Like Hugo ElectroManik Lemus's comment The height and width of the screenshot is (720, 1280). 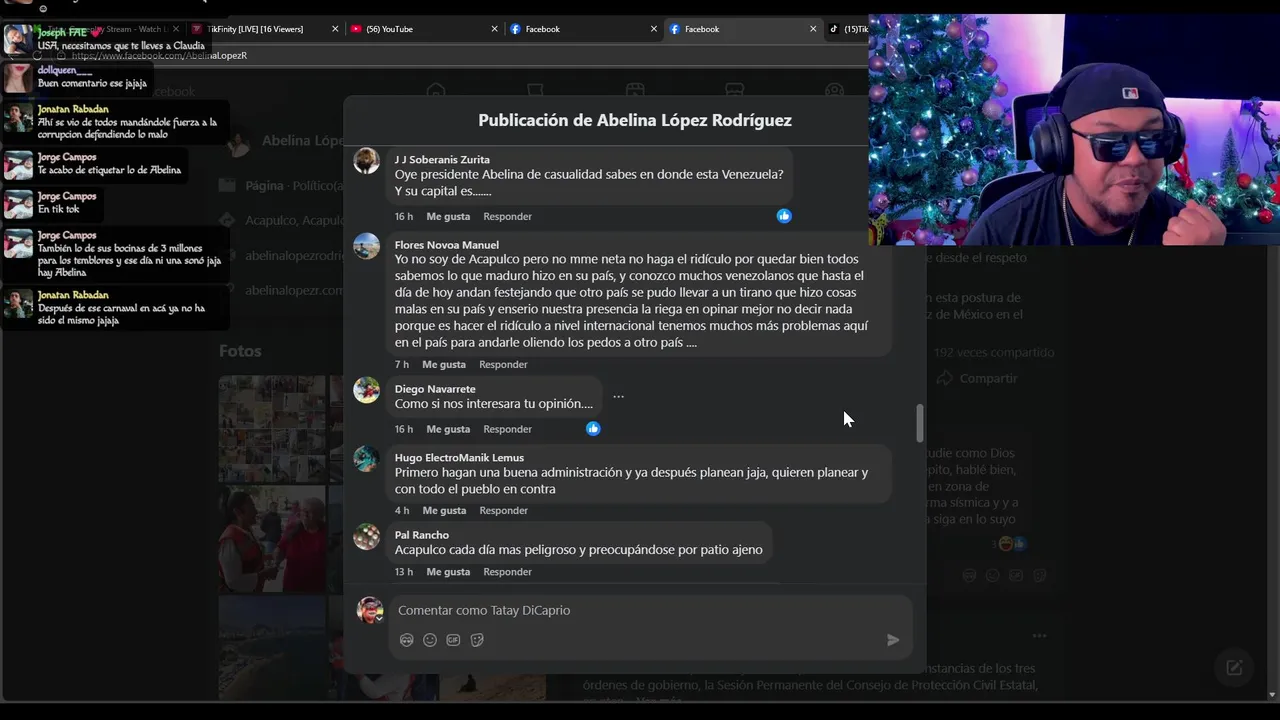point(444,510)
